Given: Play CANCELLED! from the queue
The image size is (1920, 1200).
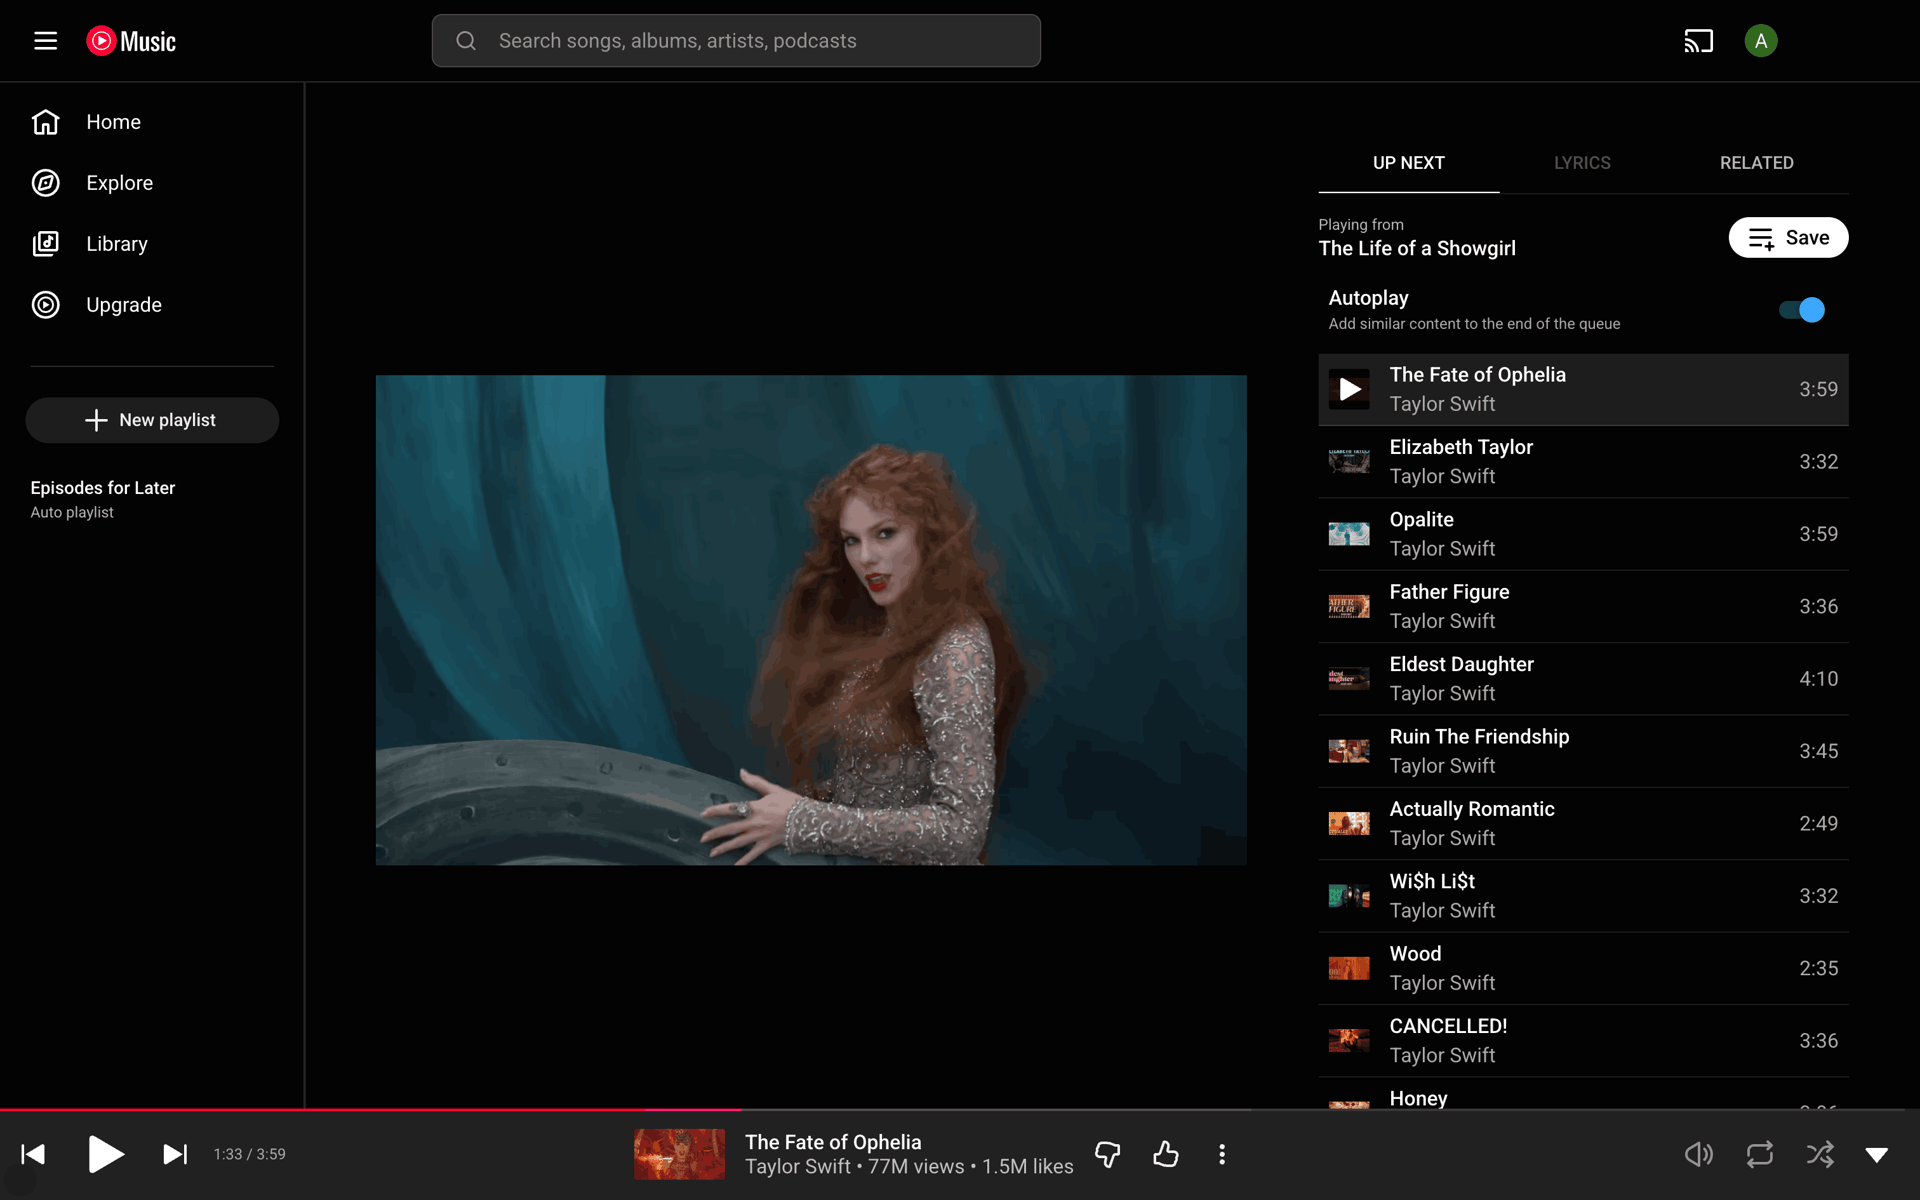Looking at the screenshot, I should [1583, 1041].
